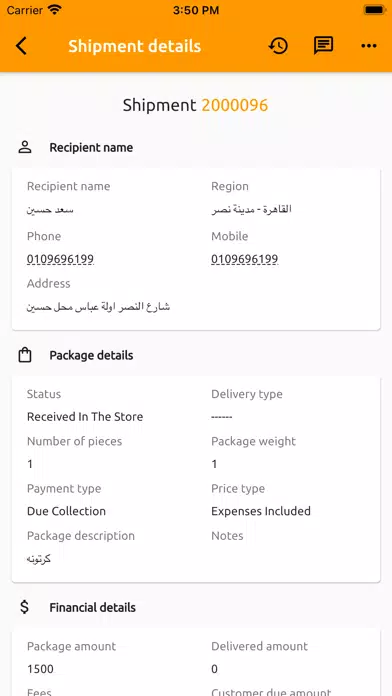Tap the Package amount 1500 value
392x696 pixels.
(40, 669)
